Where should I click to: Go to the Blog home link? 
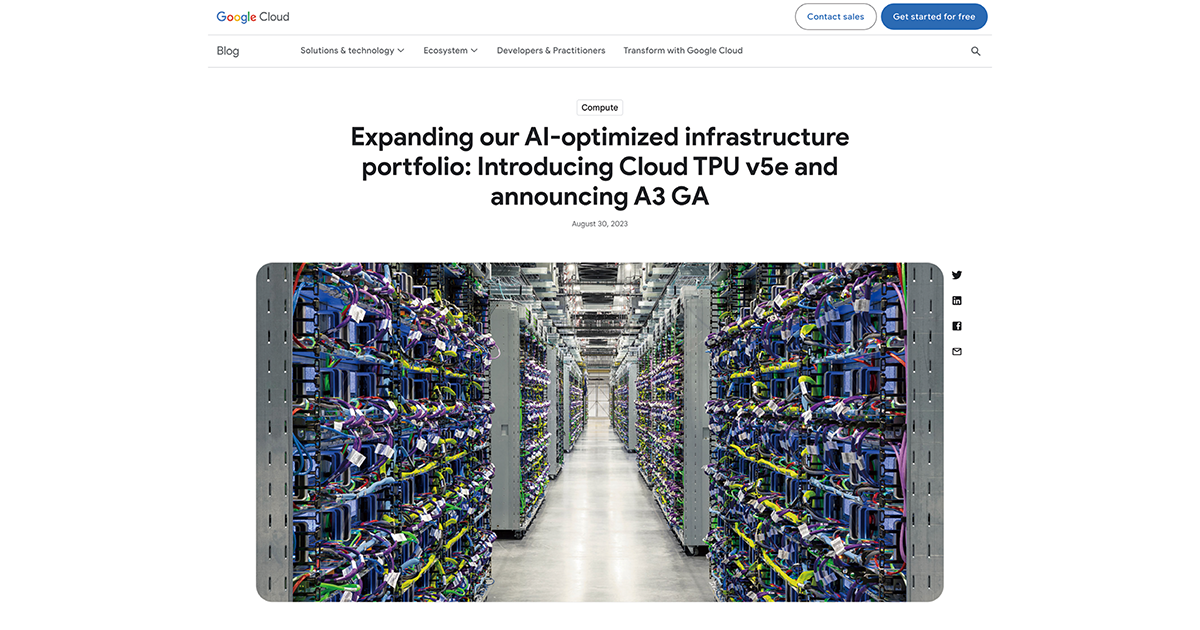228,51
